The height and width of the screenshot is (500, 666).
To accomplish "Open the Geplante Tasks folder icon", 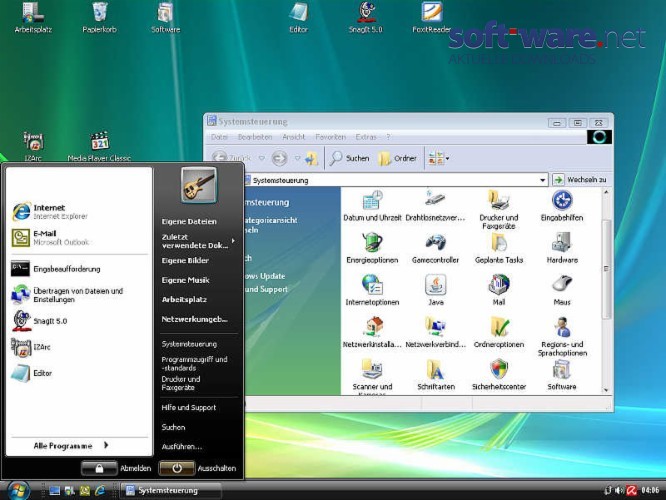I will pos(499,248).
